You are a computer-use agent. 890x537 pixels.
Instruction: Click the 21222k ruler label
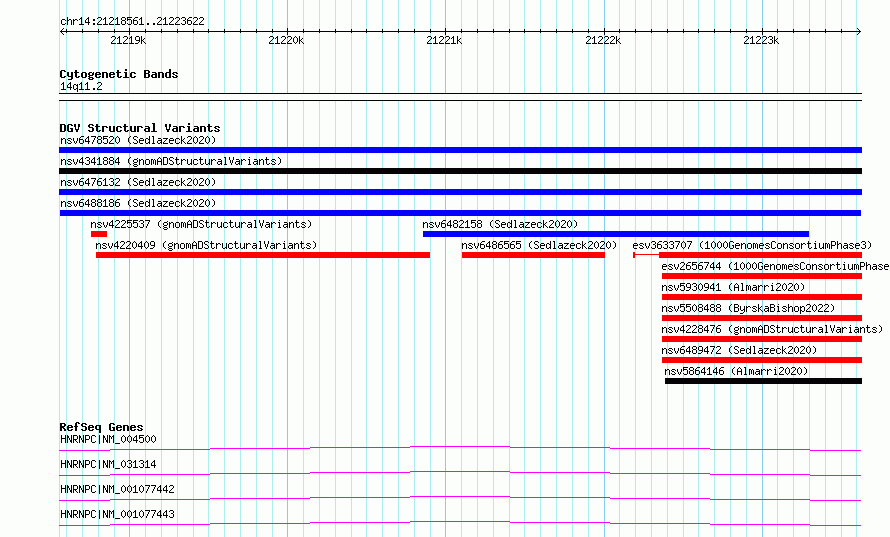click(x=603, y=40)
